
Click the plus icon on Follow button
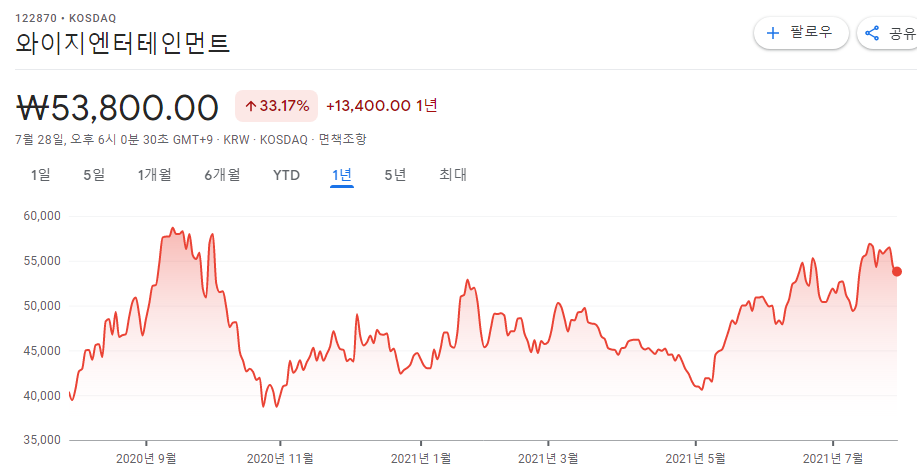(x=773, y=33)
